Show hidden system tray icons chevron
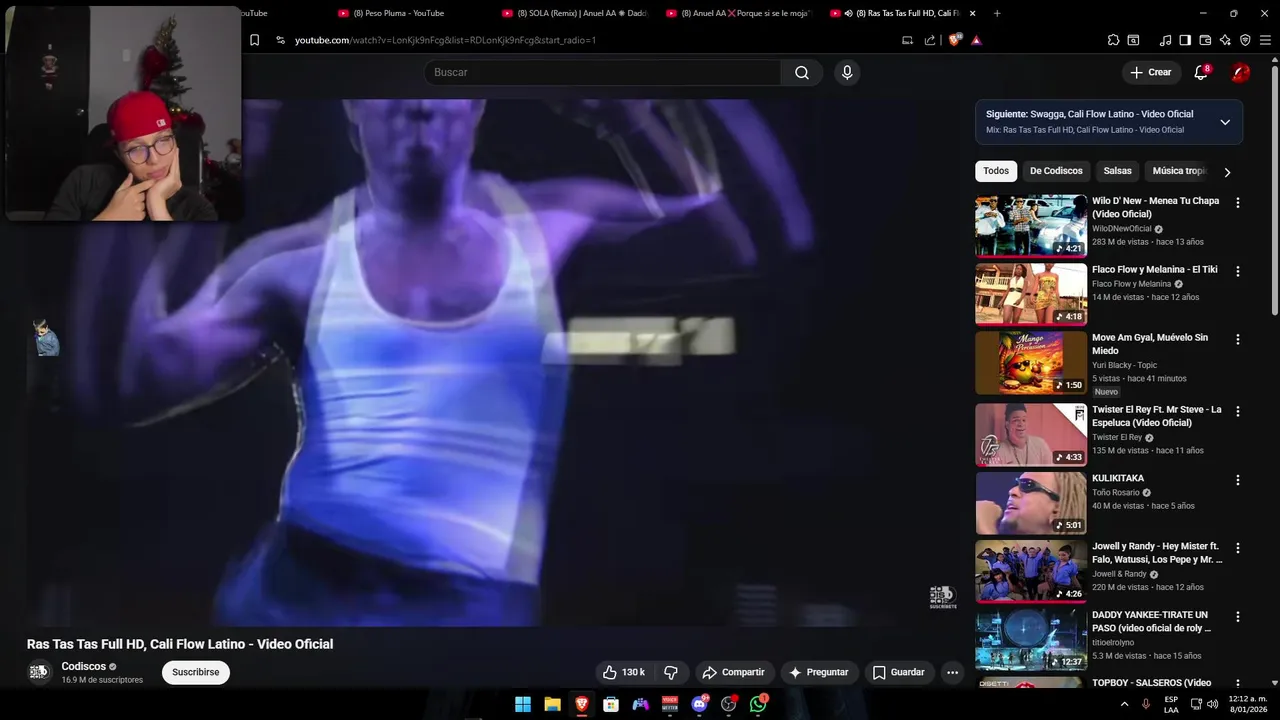1280x720 pixels. coord(1124,704)
